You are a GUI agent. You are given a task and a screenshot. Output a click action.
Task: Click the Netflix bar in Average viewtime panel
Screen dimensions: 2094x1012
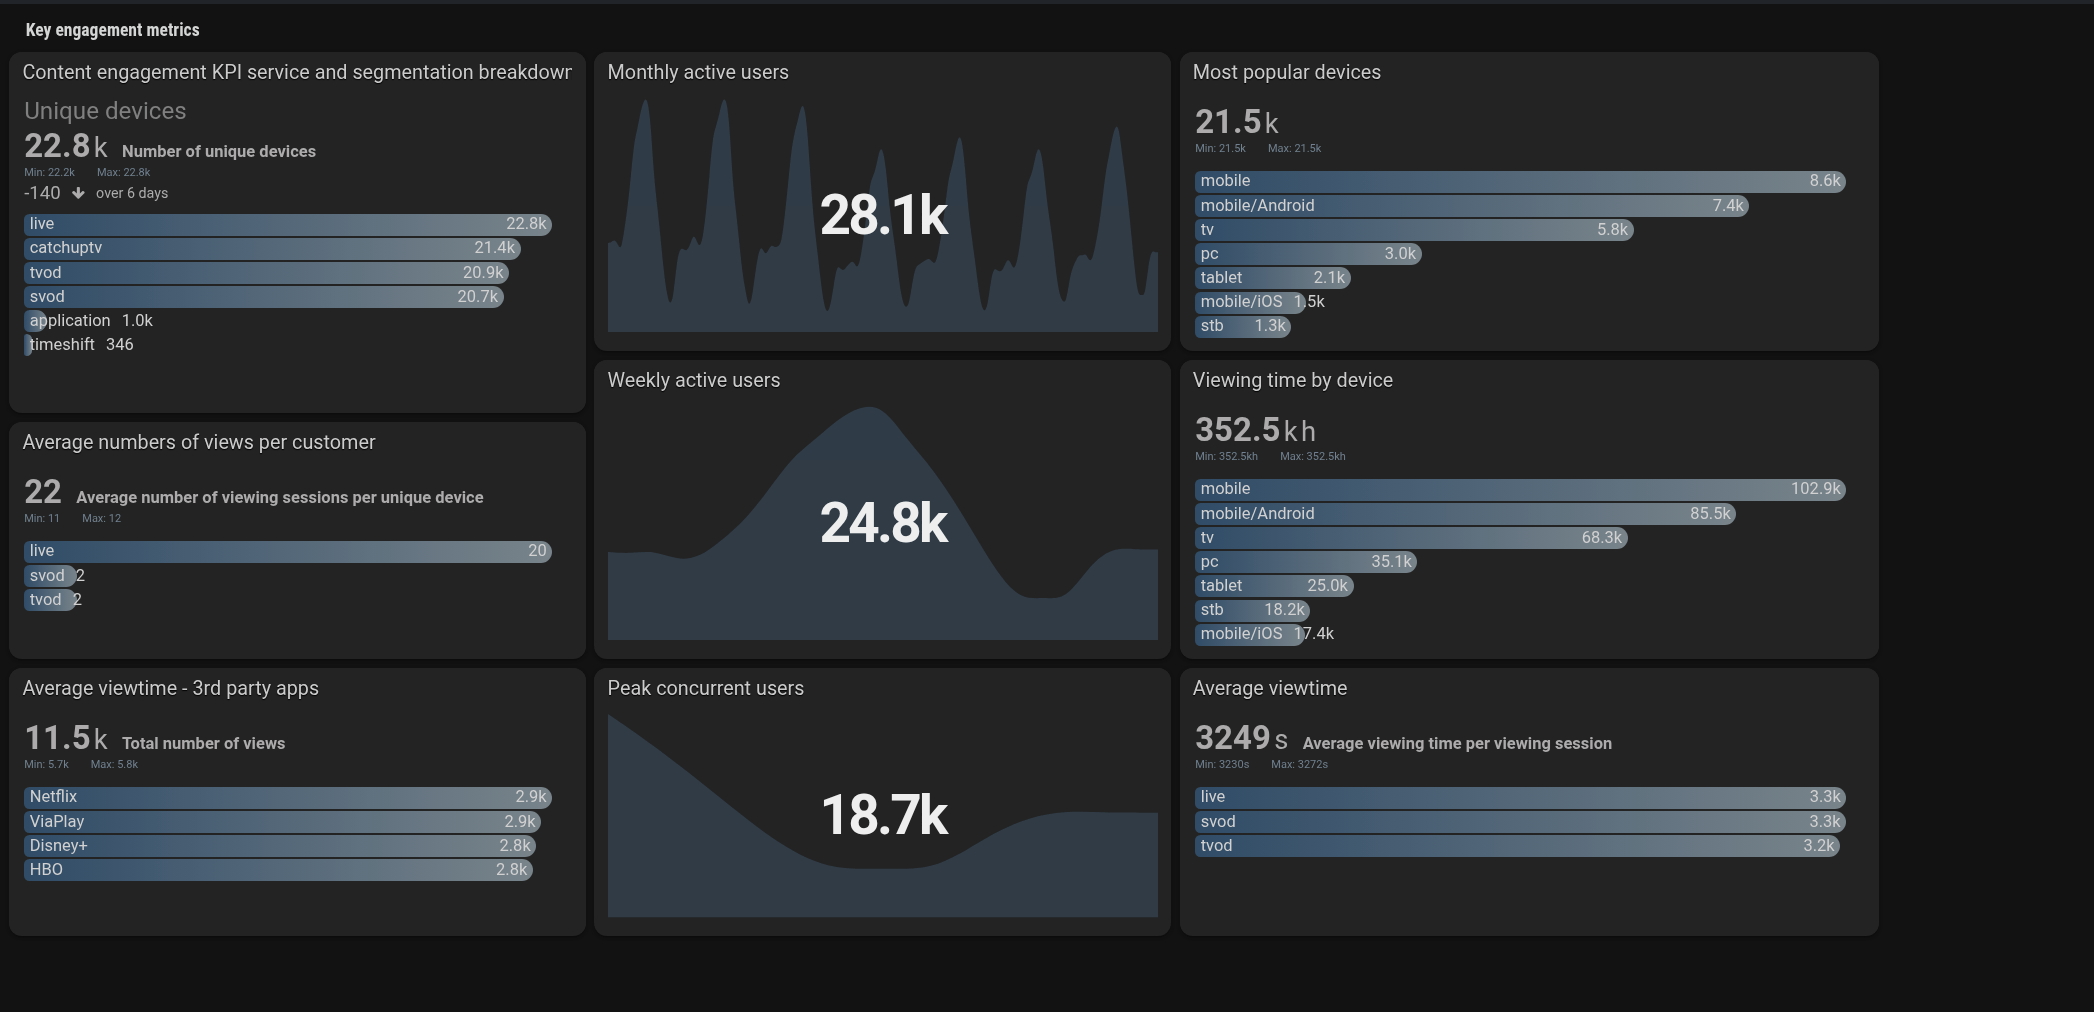[x=287, y=797]
